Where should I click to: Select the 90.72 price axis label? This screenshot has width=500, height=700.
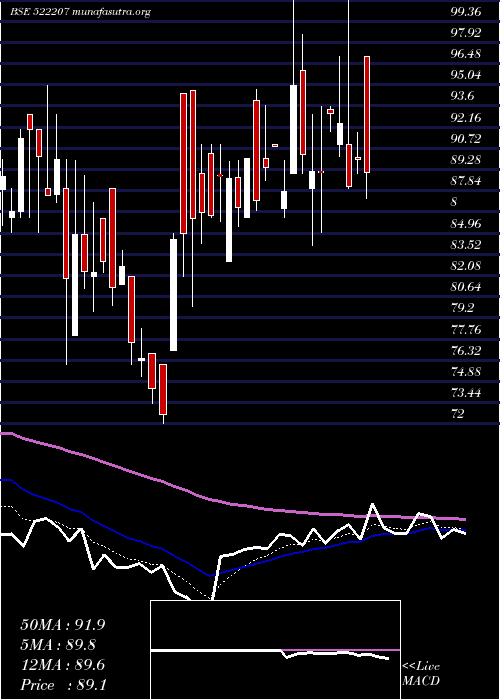click(x=466, y=139)
